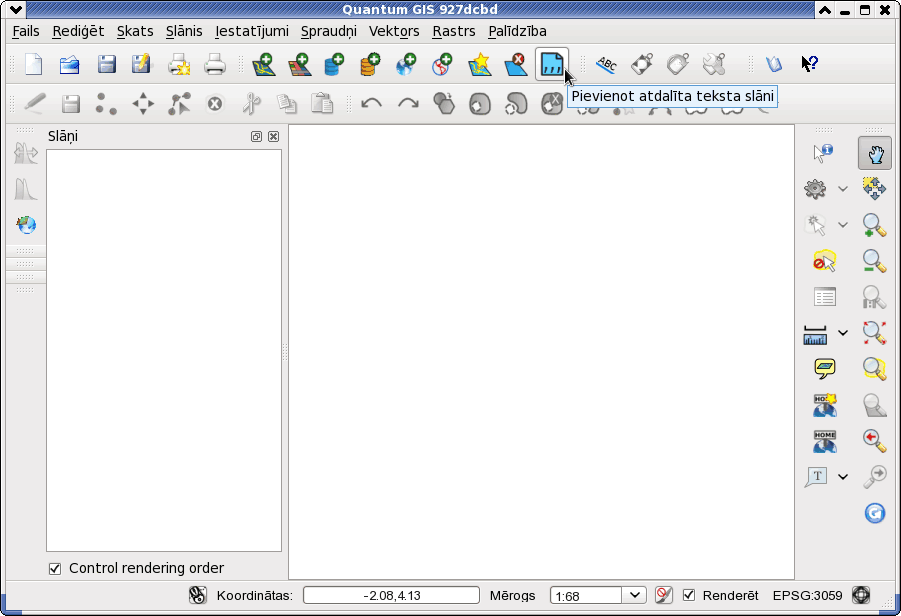Open help contents with the book icon
Viewport: 901px width, 616px height.
pos(774,64)
